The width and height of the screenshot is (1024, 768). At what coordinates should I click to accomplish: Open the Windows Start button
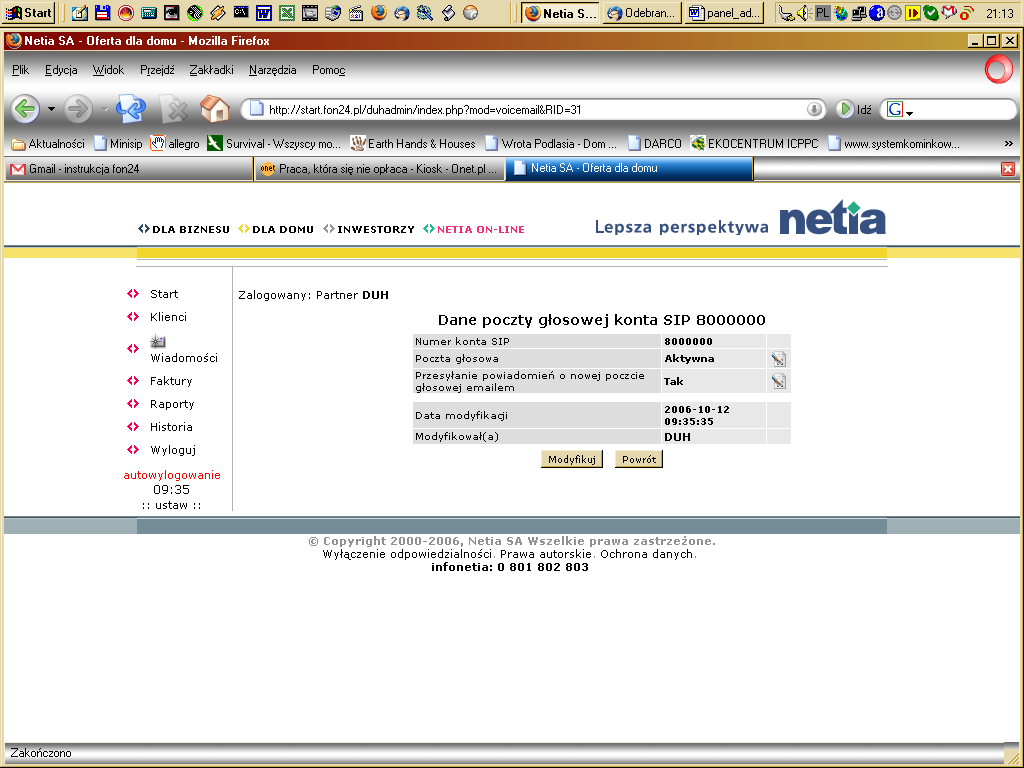pyautogui.click(x=28, y=12)
